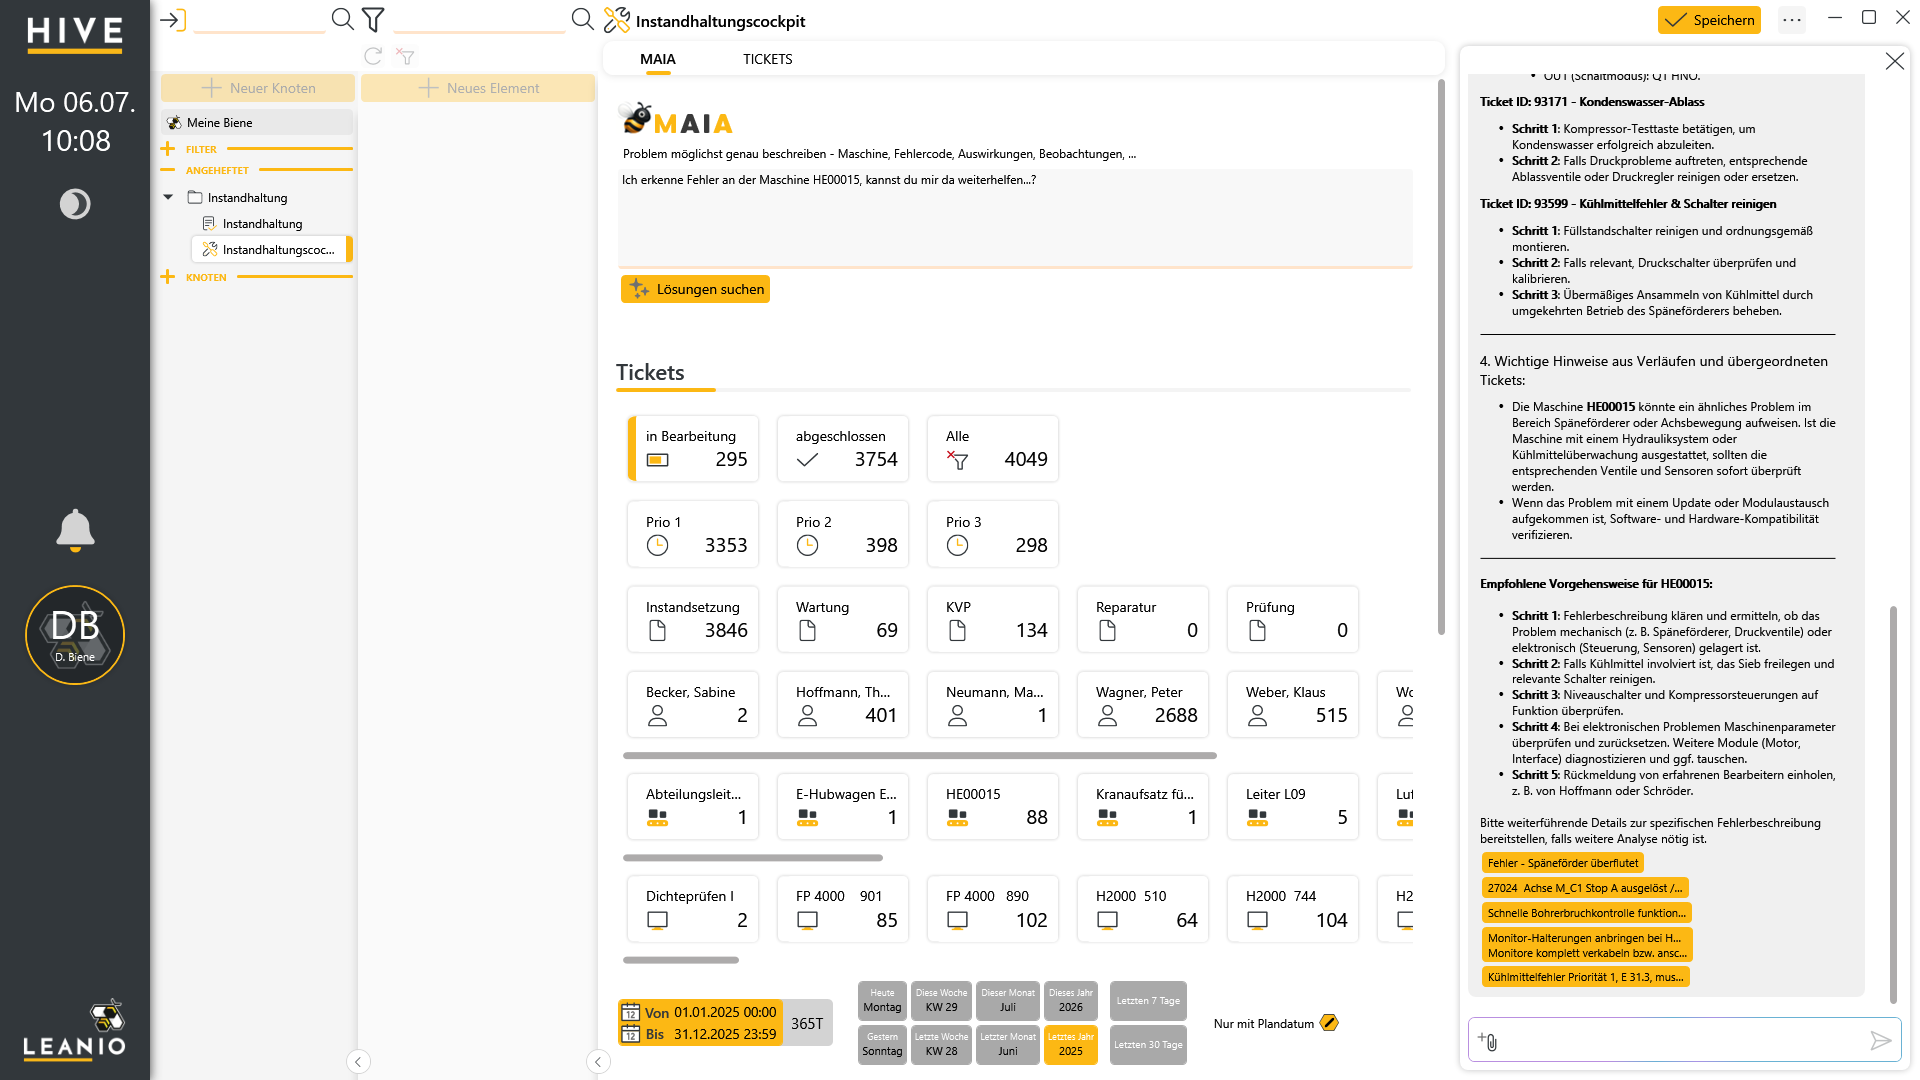Click the Bis date calendar icon
The height and width of the screenshot is (1080, 1920).
(x=630, y=1033)
